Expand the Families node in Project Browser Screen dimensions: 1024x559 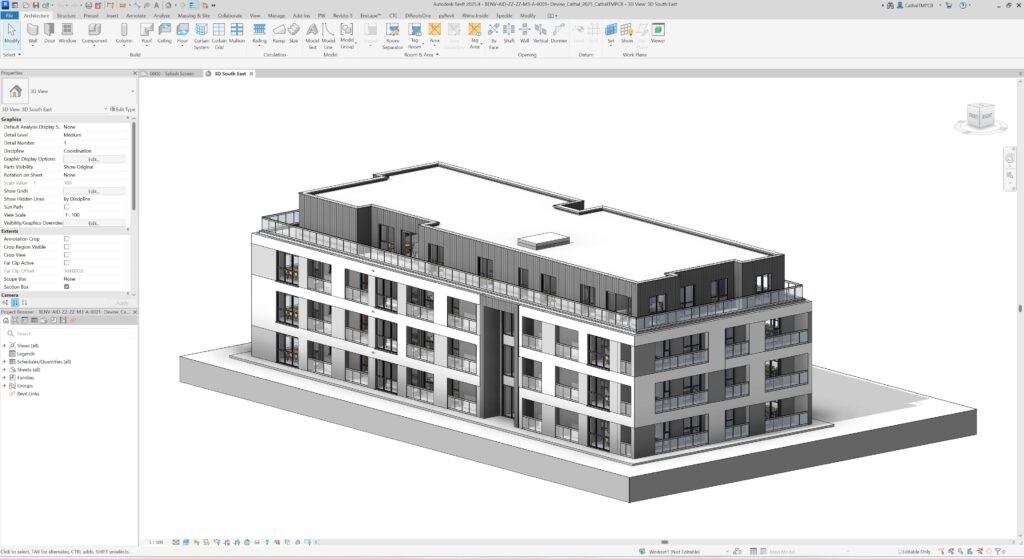[4, 377]
